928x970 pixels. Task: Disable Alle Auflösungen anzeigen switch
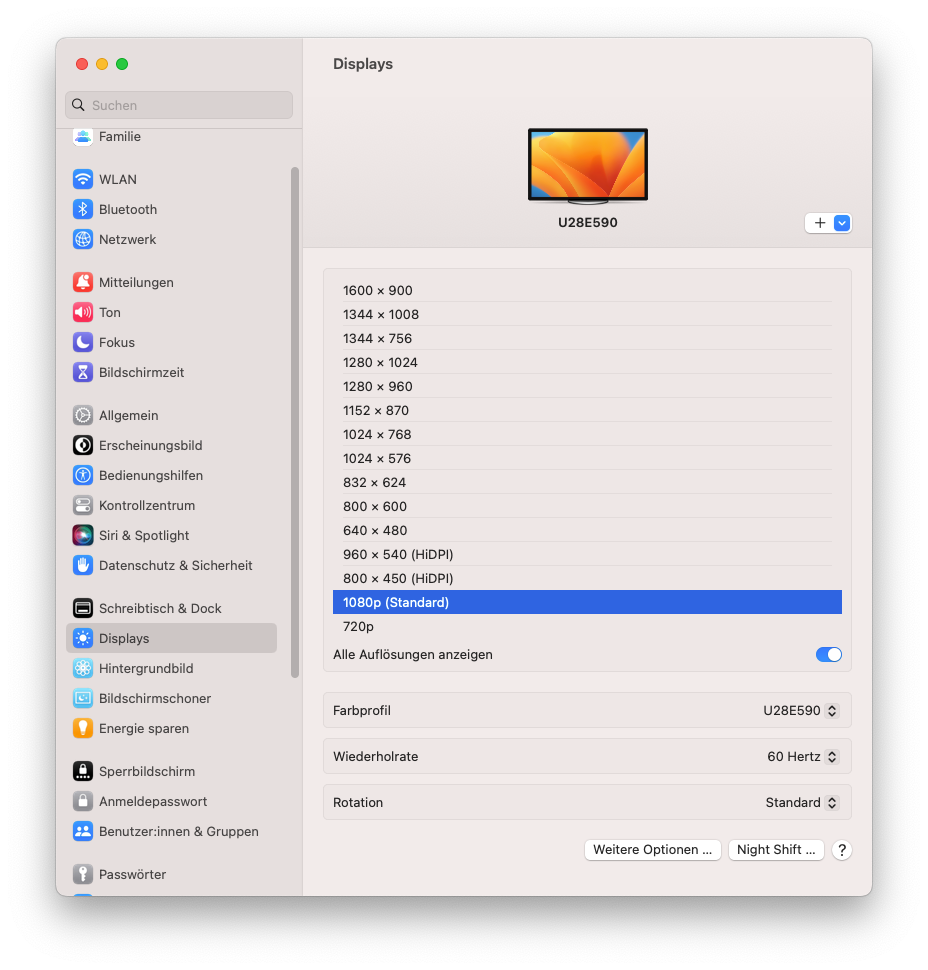[828, 655]
